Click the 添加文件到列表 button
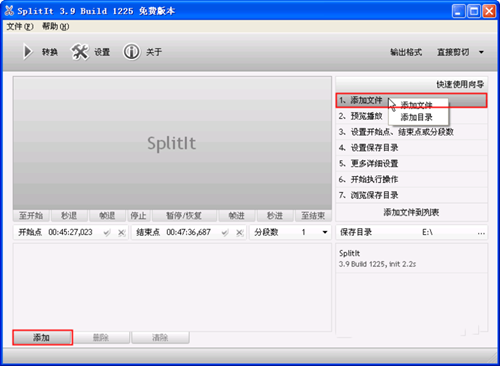 411,212
